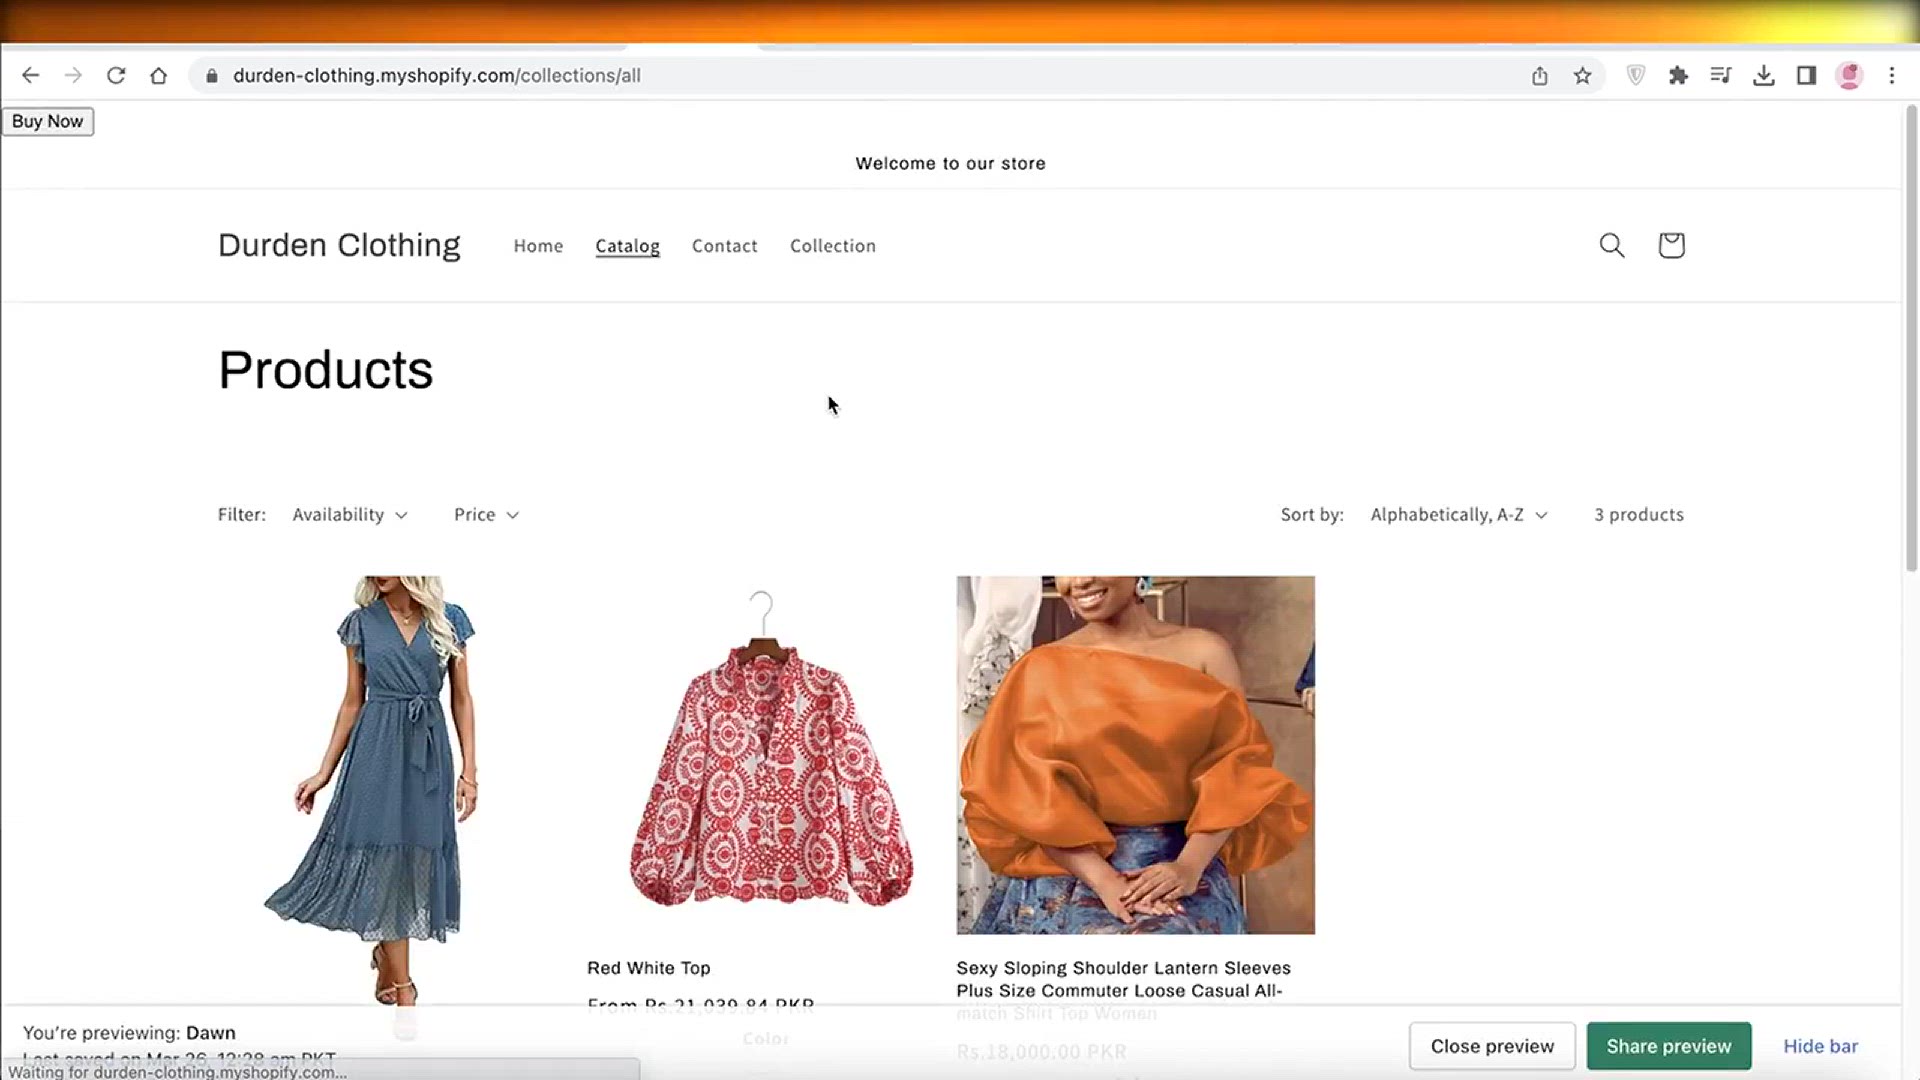1920x1080 pixels.
Task: Click the address bar URL
Action: click(437, 75)
